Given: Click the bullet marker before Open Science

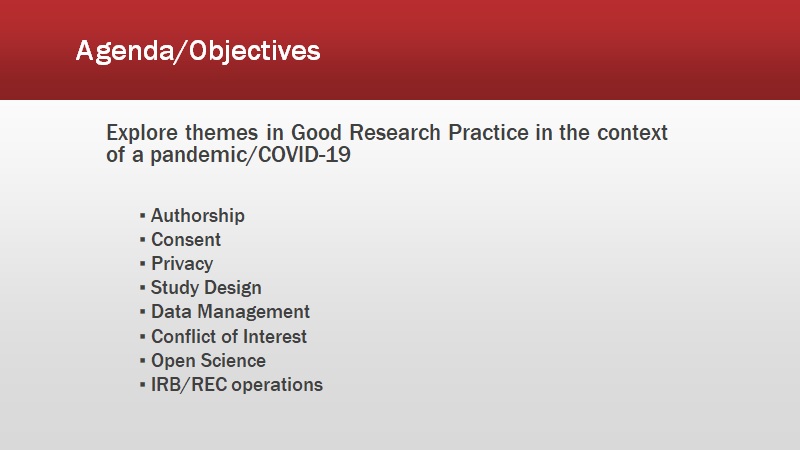Looking at the screenshot, I should 142,361.
